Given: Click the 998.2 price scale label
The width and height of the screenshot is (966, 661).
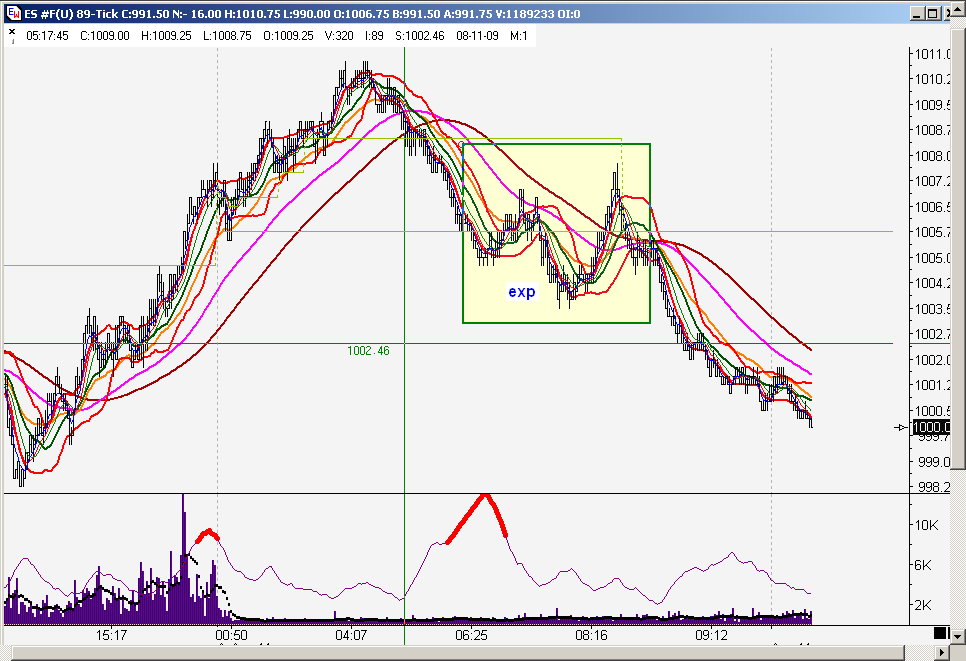Looking at the screenshot, I should click(x=933, y=487).
